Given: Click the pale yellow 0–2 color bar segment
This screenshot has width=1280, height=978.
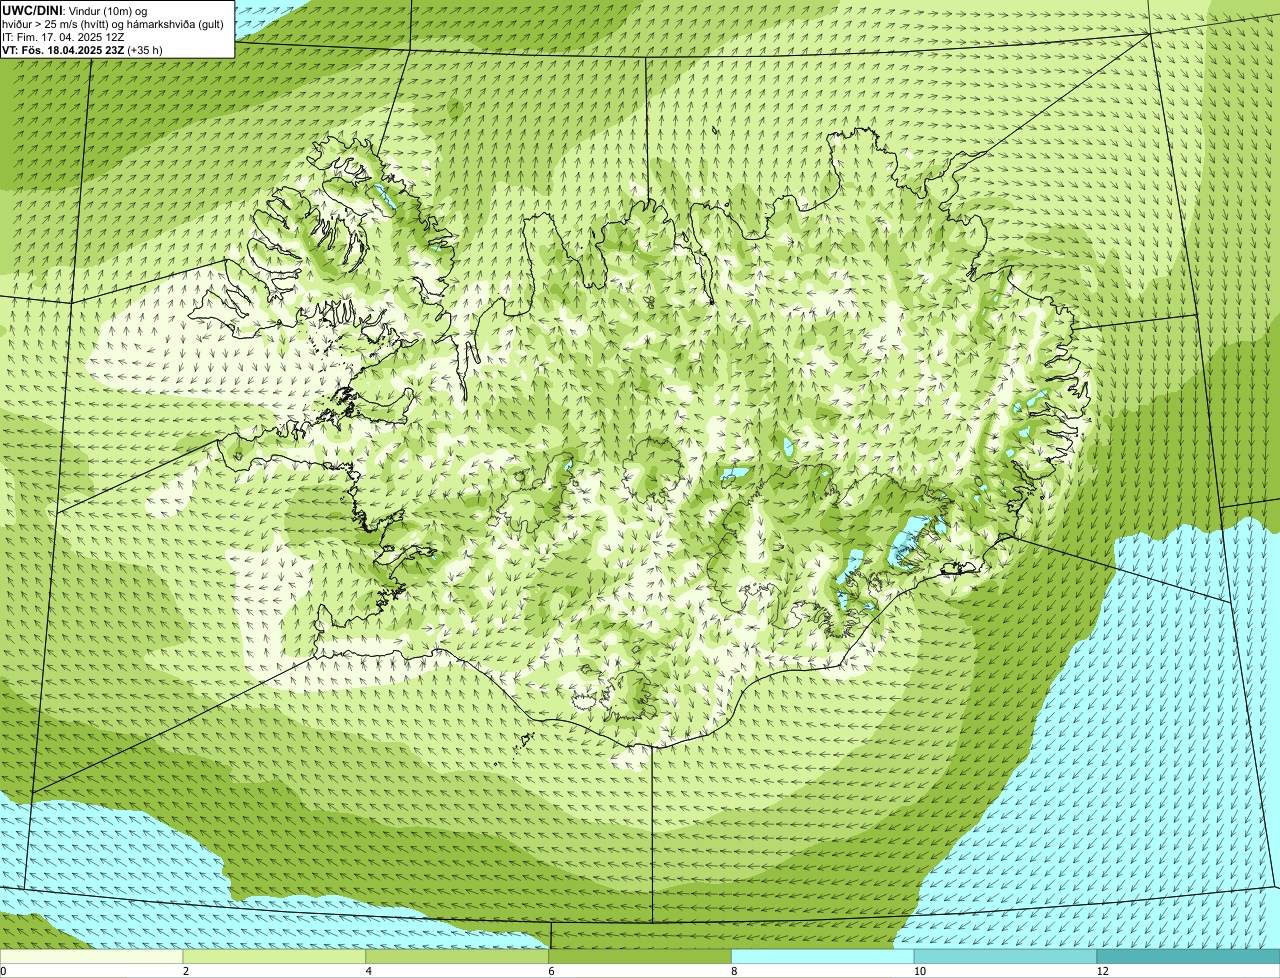Looking at the screenshot, I should 91,956.
